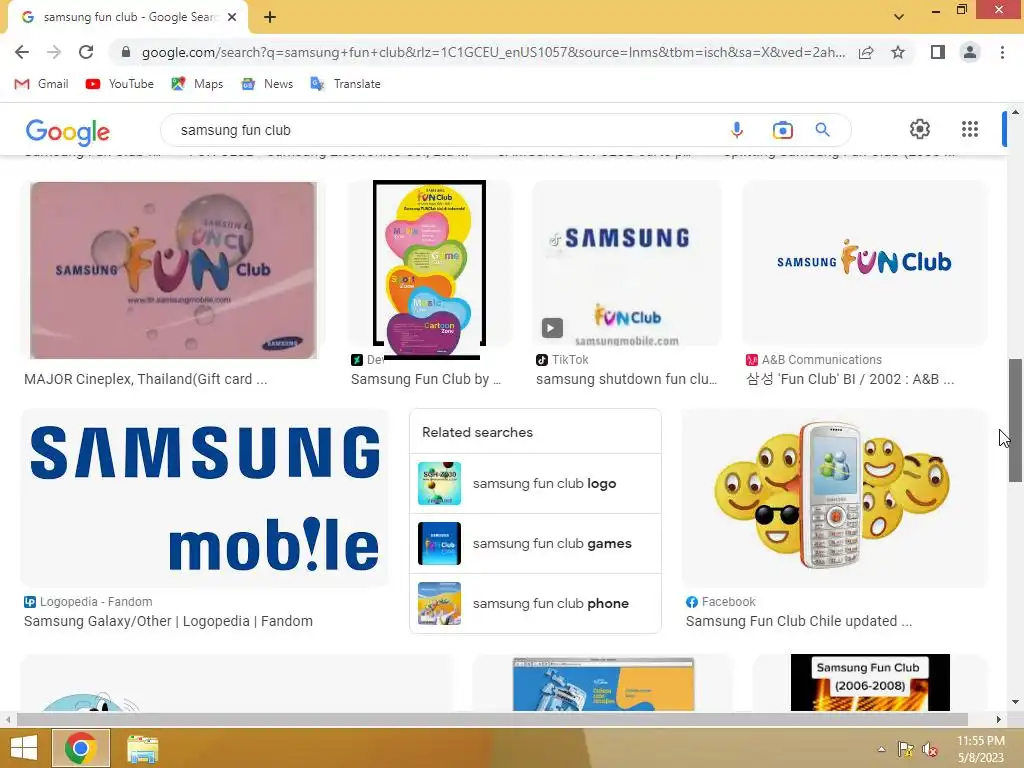The image size is (1024, 768).
Task: Select related search samsung fun club logo
Action: tap(536, 483)
